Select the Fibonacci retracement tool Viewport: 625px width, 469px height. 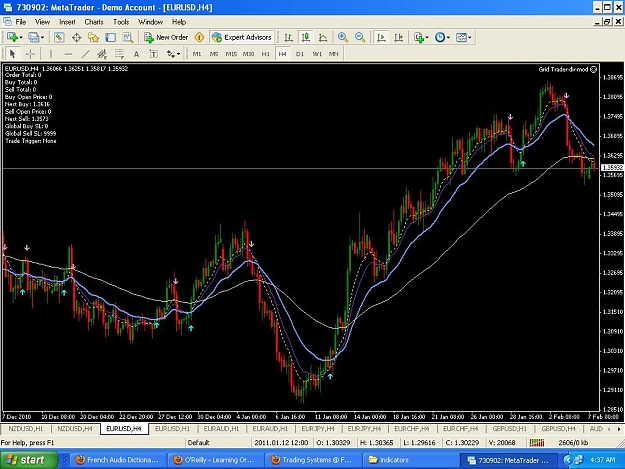[x=119, y=54]
